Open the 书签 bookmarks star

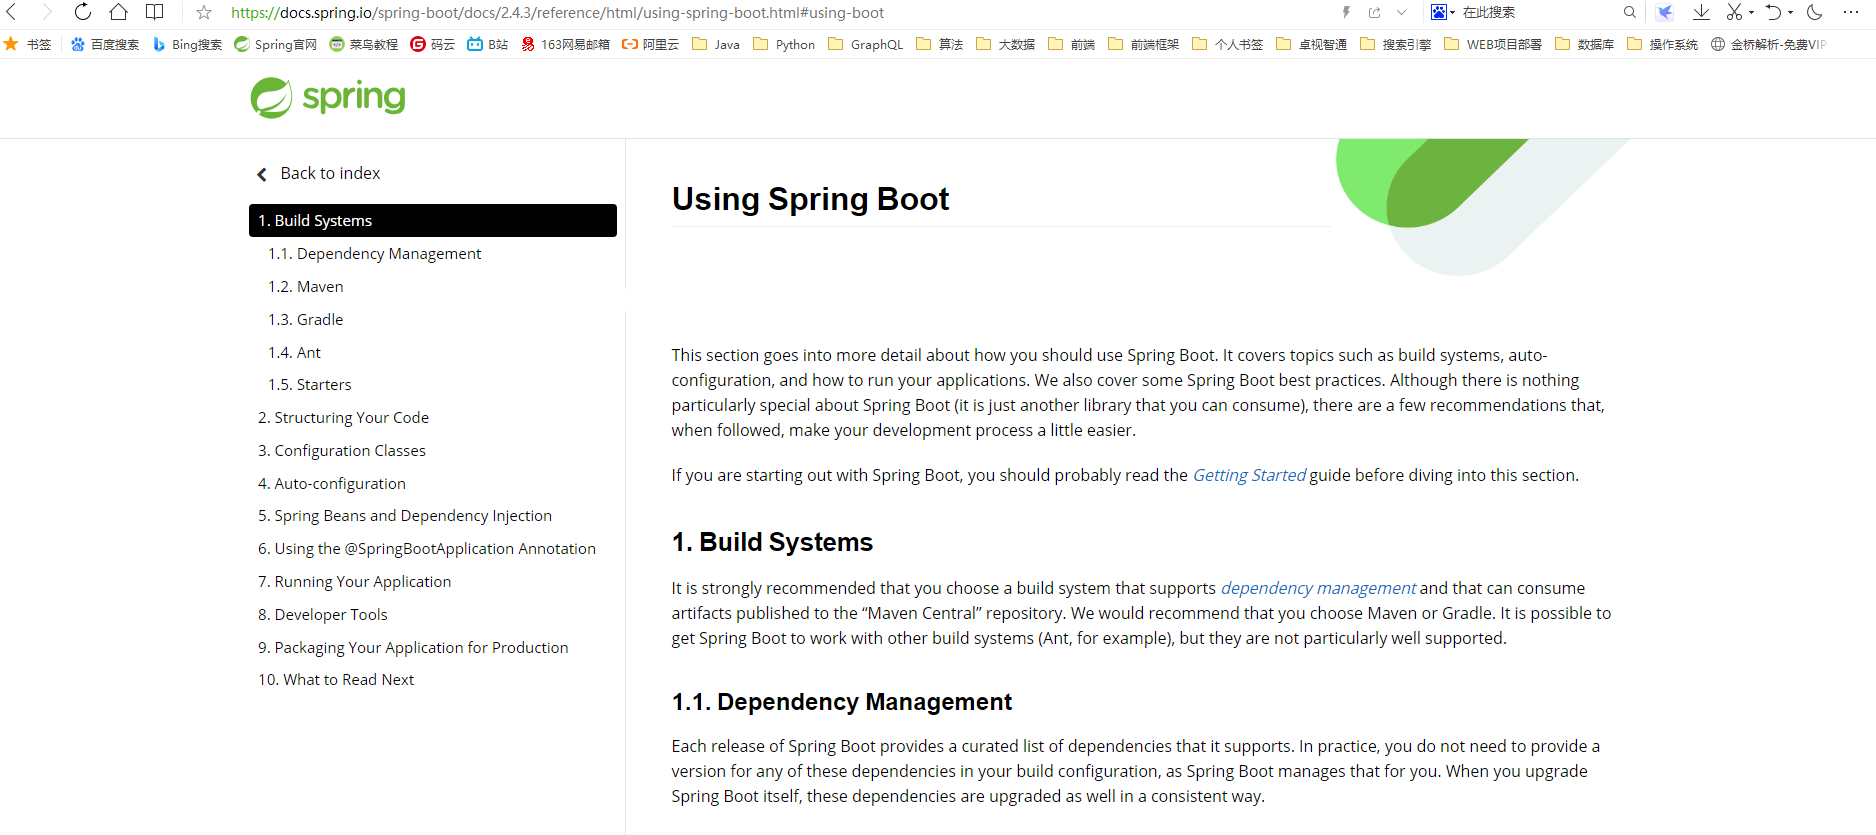(28, 44)
